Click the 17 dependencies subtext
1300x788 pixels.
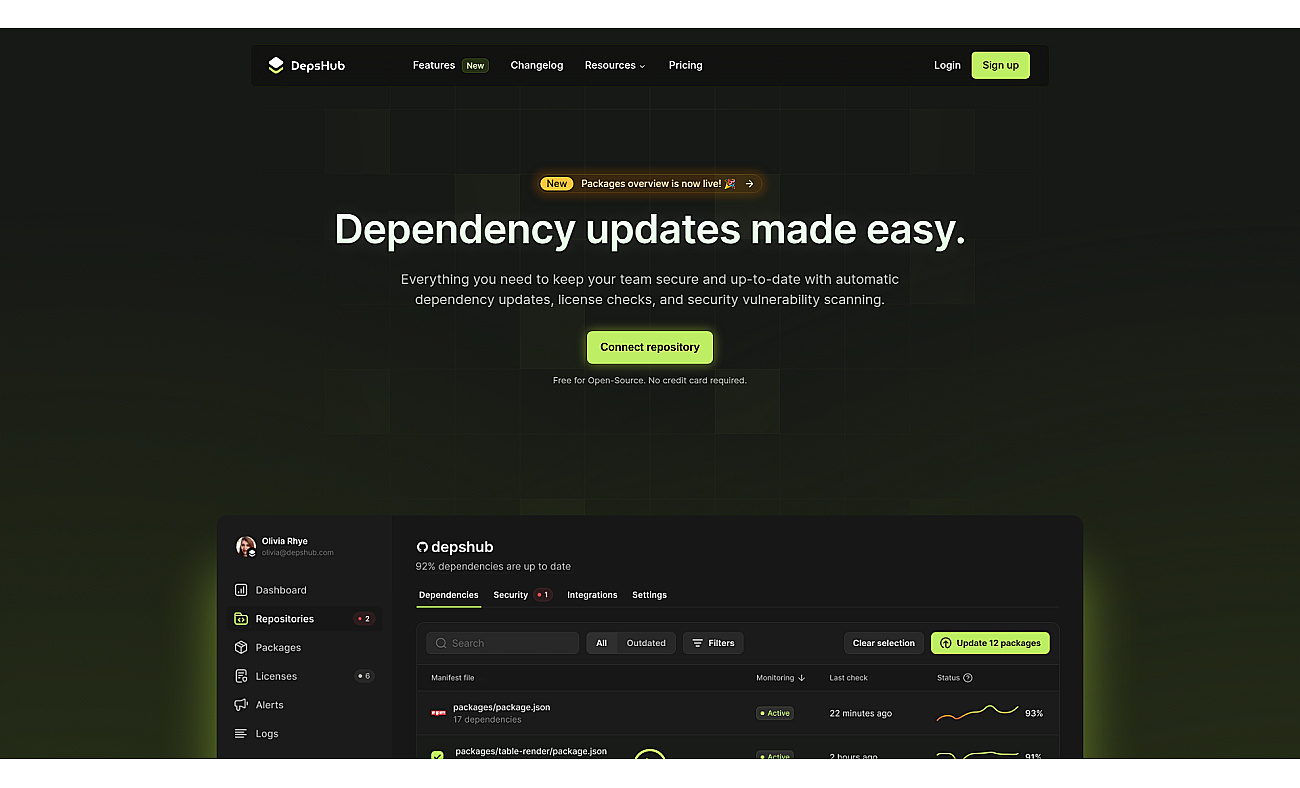click(487, 720)
